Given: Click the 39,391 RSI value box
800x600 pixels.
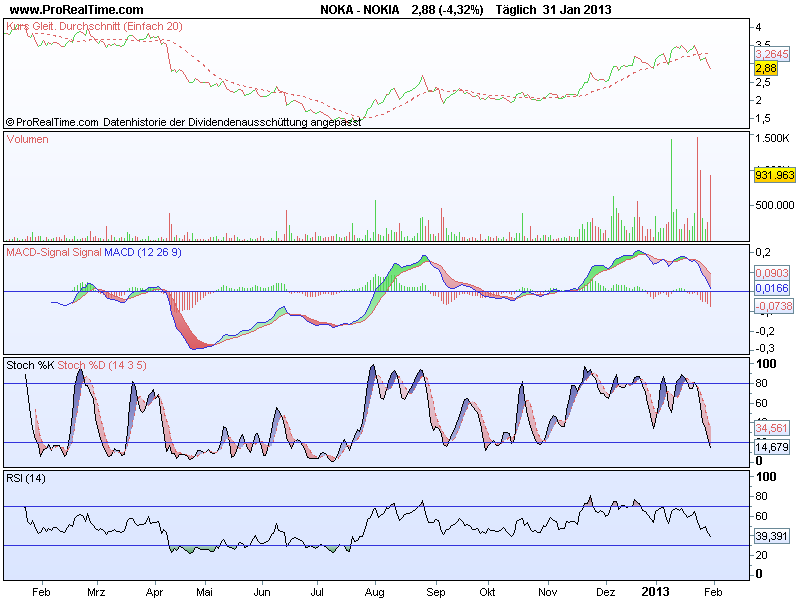Looking at the screenshot, I should pos(771,536).
